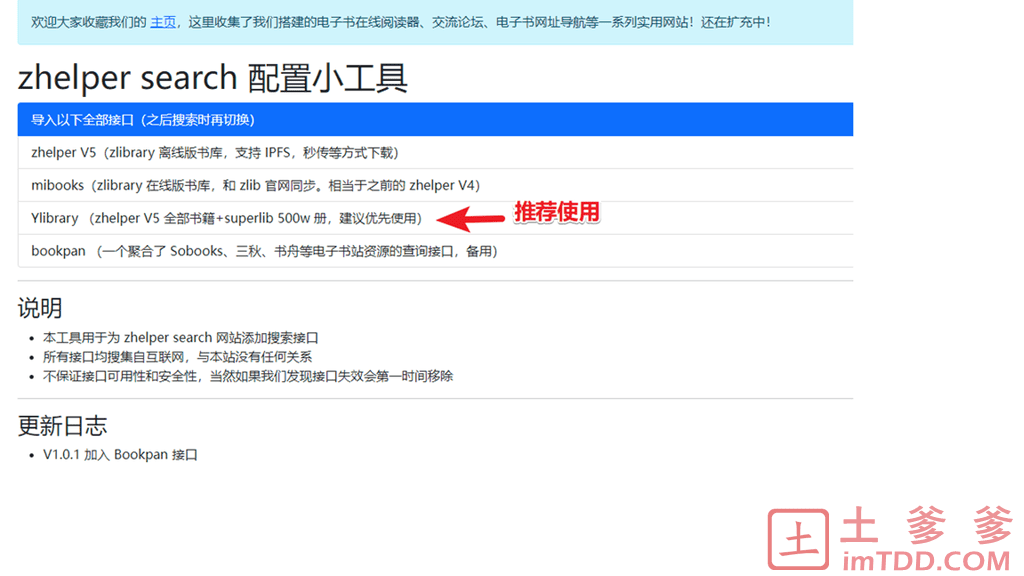The height and width of the screenshot is (576, 1024).
Task: Select the zhelper V5 interface entry
Action: pyautogui.click(x=435, y=153)
